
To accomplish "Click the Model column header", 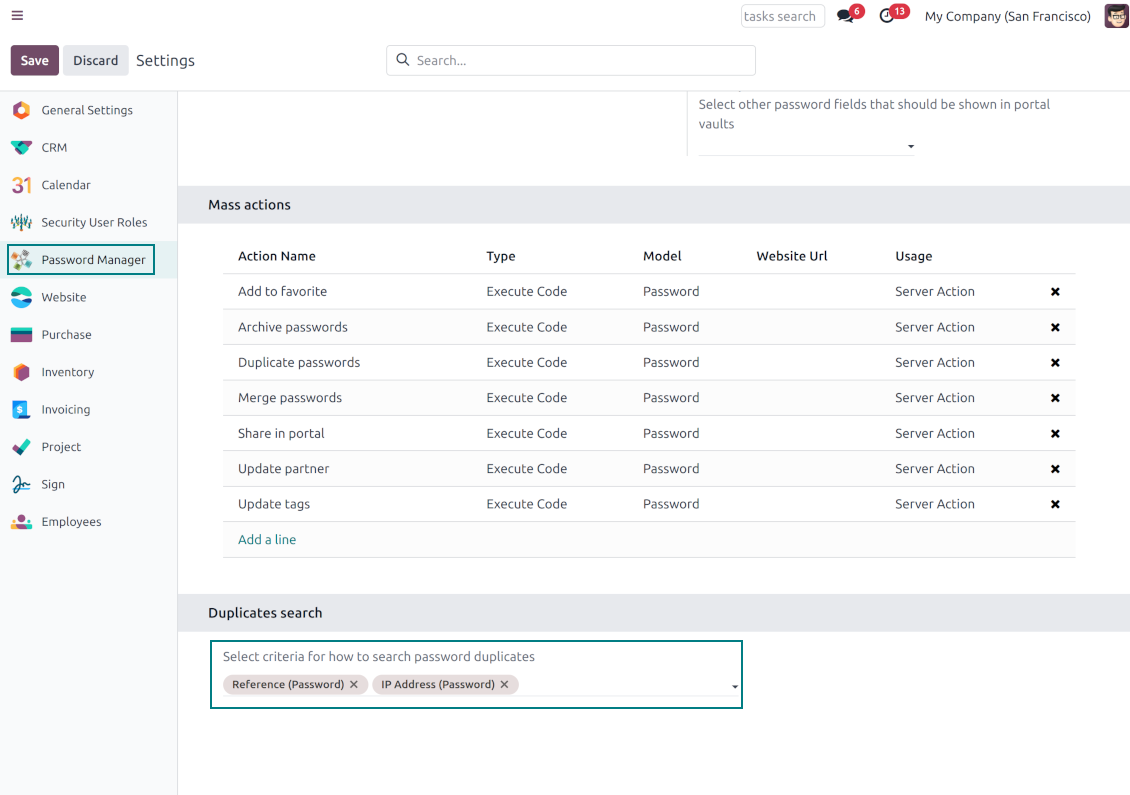I will point(662,257).
